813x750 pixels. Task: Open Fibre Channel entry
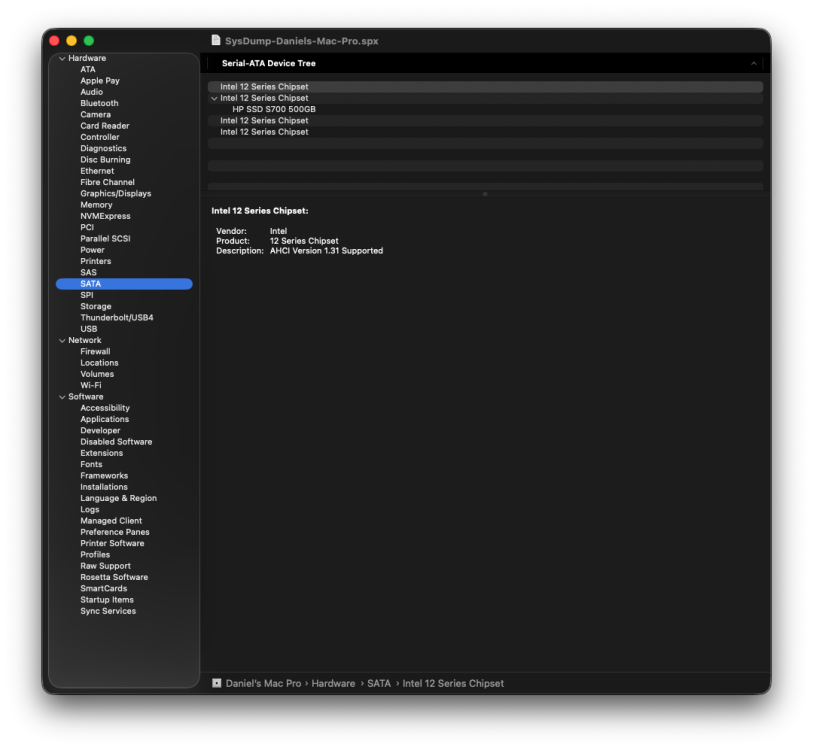click(107, 183)
